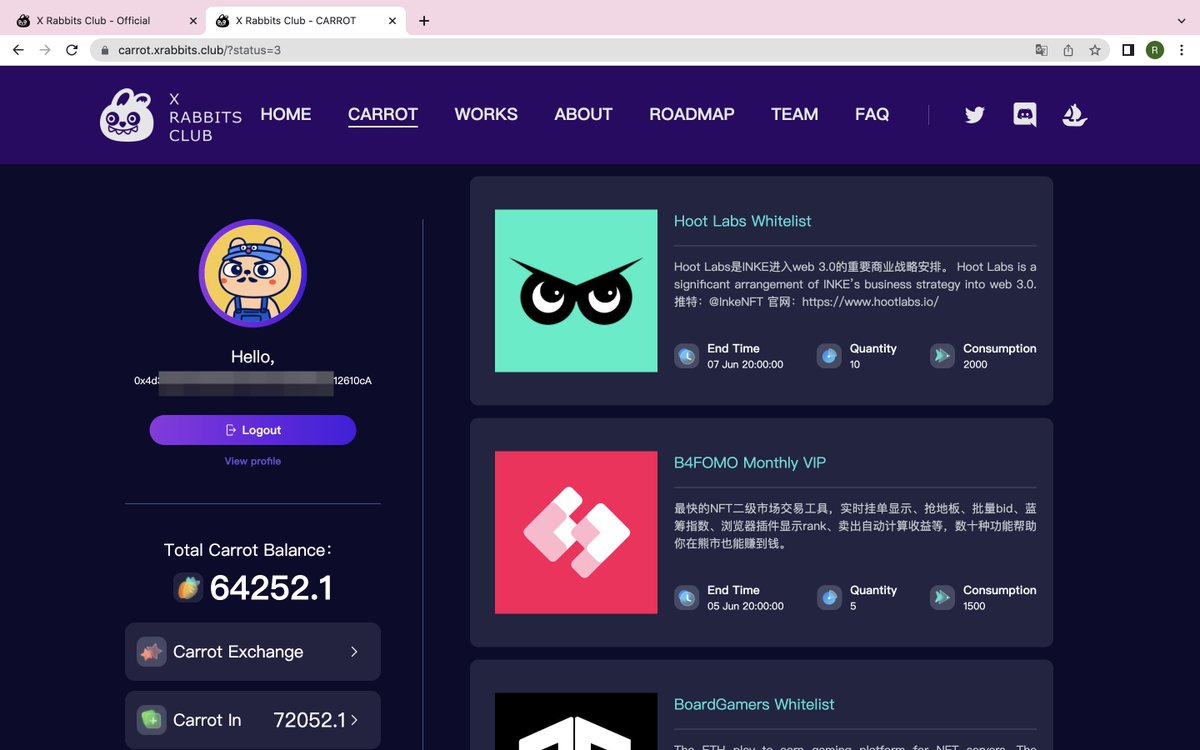Open ABOUT in the navigation
Screen dimensions: 1200x750
(x=583, y=114)
